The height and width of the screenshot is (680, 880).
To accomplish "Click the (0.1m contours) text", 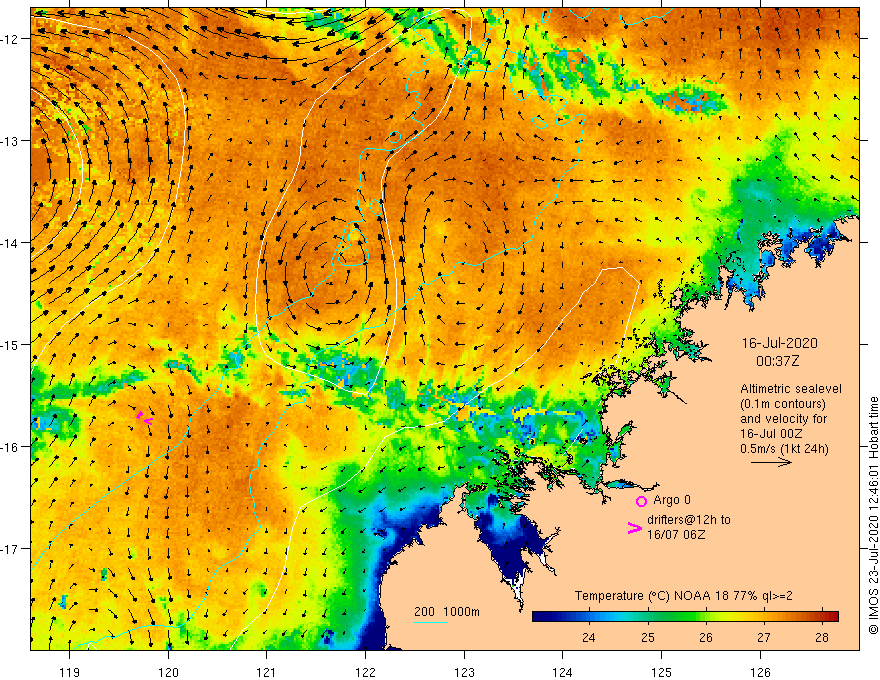I will coord(782,404).
